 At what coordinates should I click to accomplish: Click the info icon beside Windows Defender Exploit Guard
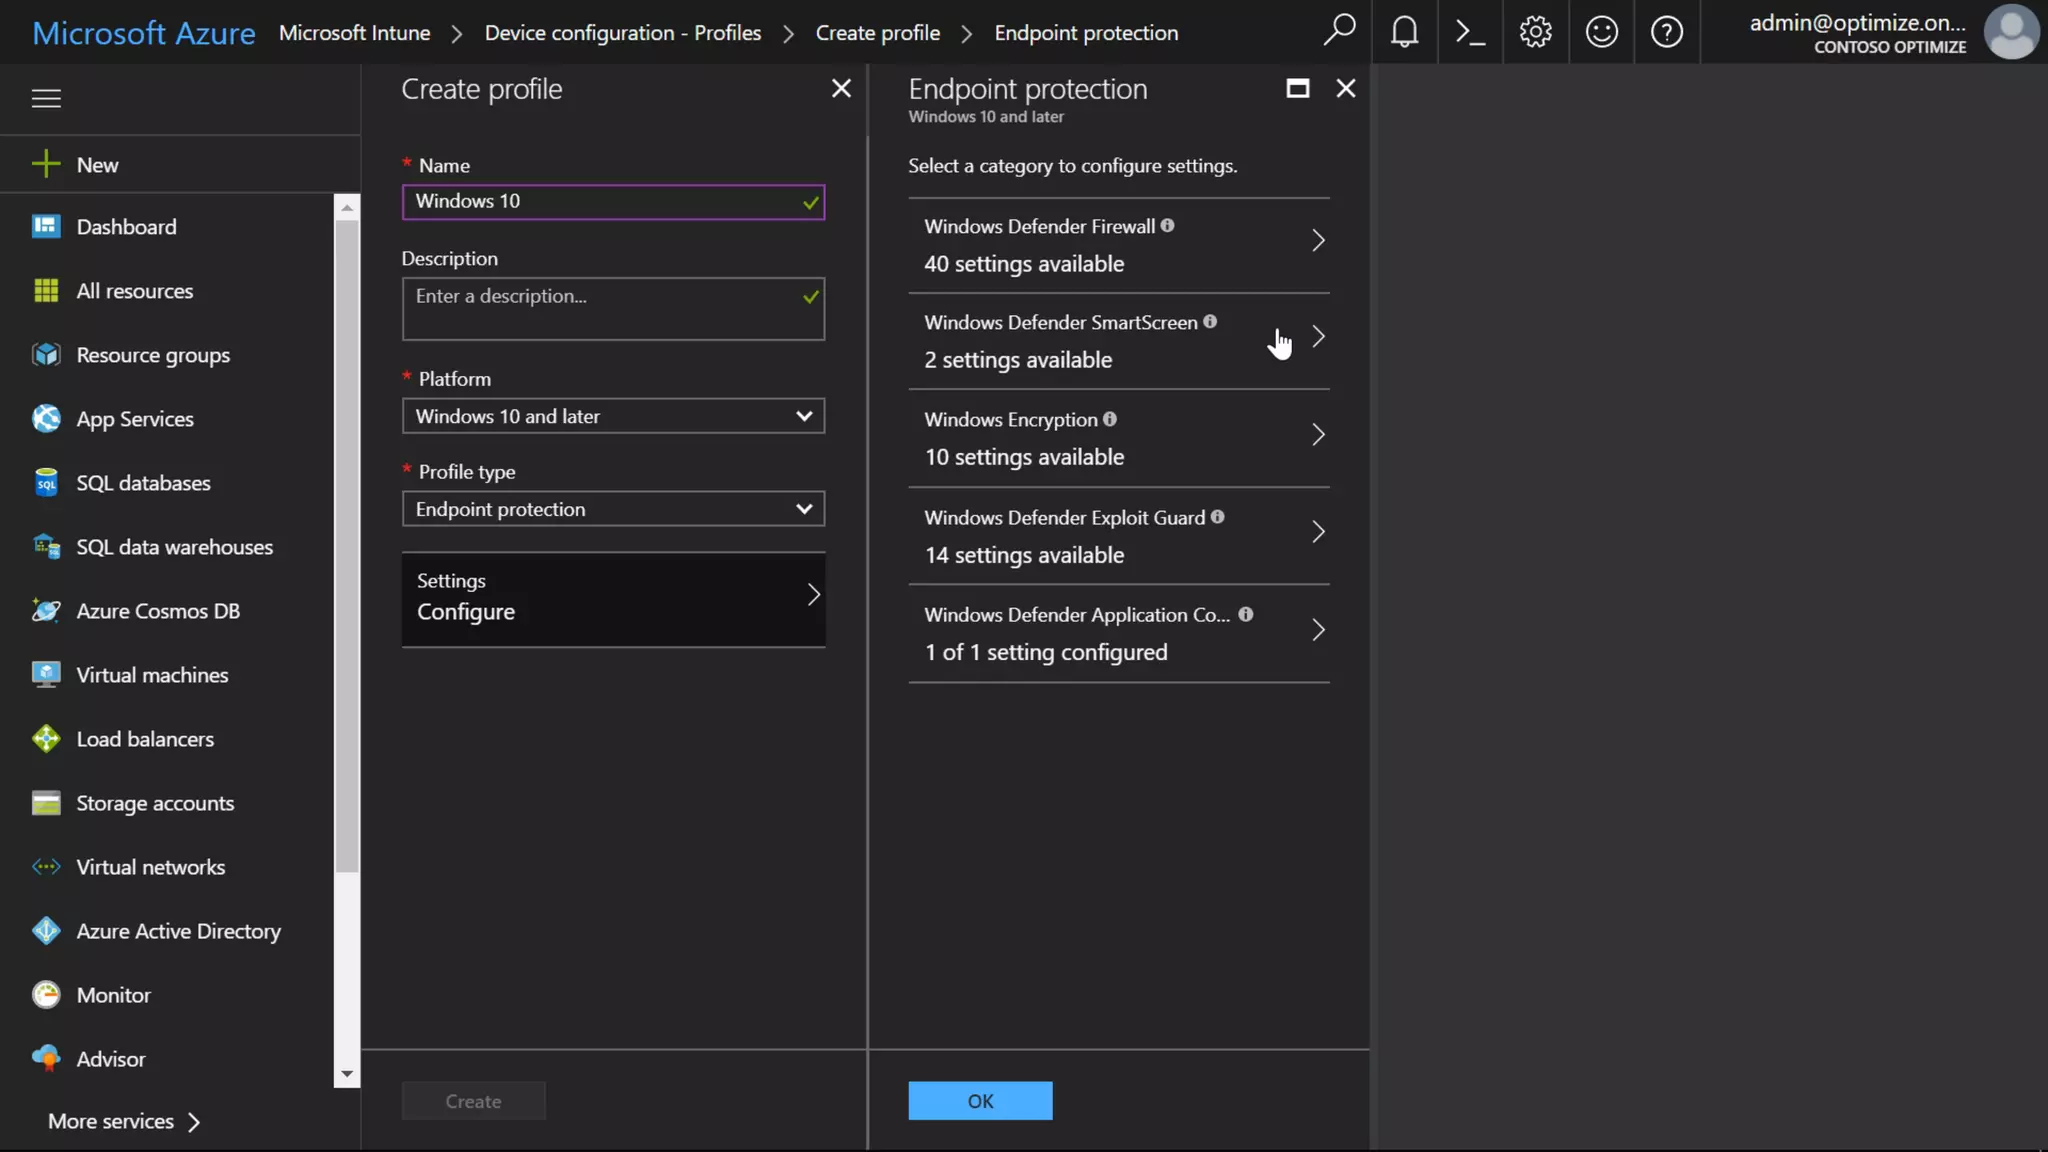1217,517
